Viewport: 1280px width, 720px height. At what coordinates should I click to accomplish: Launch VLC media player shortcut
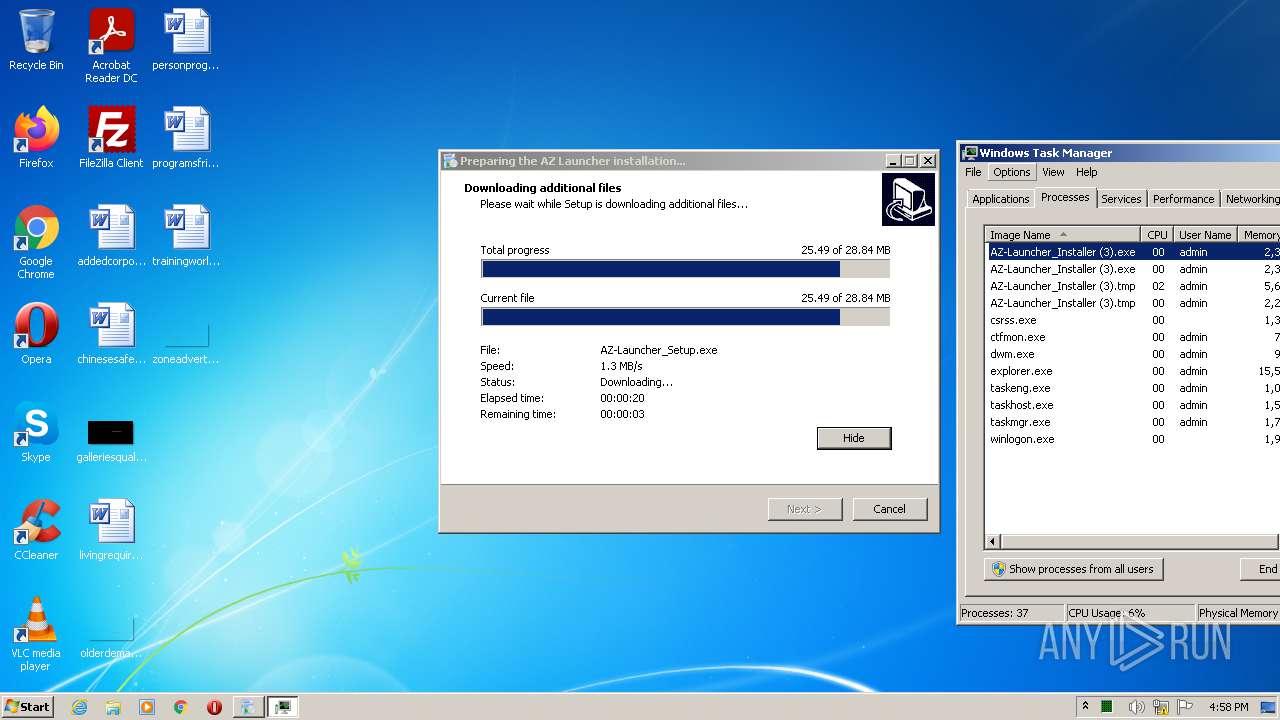[x=36, y=634]
